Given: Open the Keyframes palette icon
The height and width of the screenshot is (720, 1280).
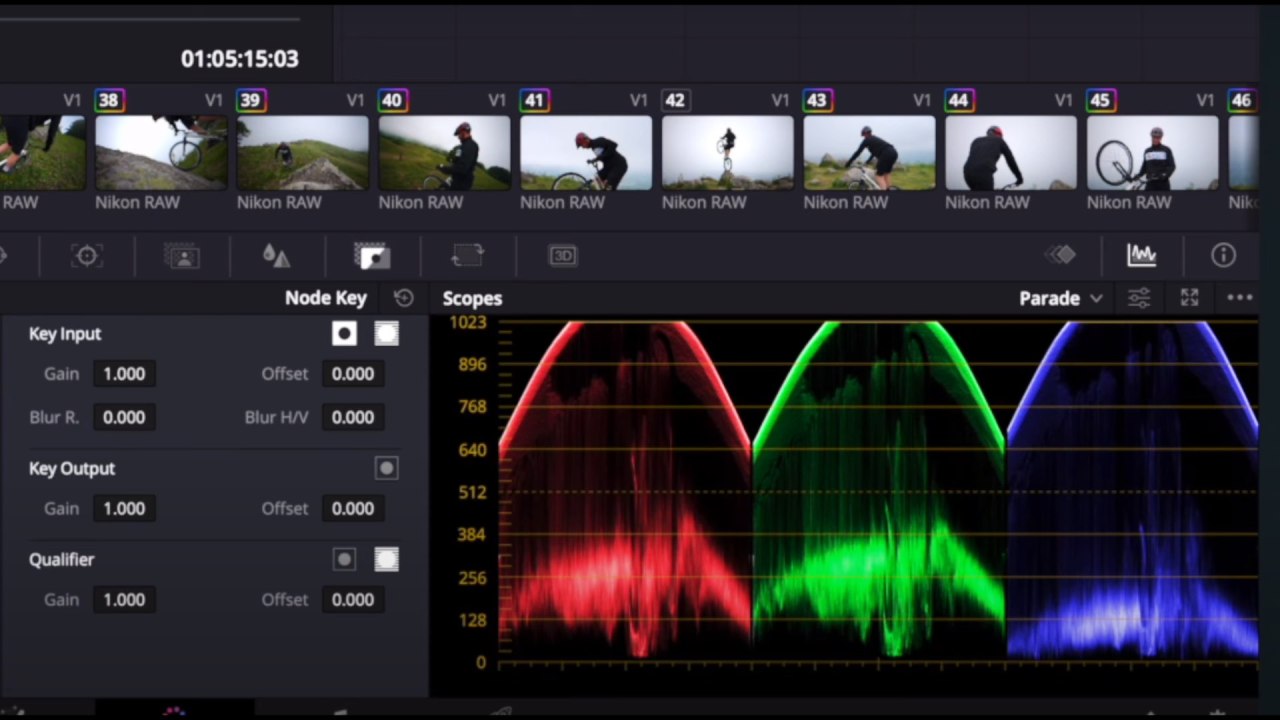Looking at the screenshot, I should tap(1060, 256).
